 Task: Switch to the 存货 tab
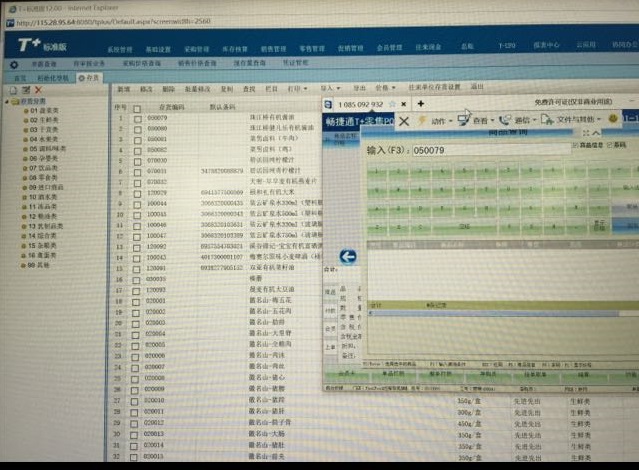89,77
